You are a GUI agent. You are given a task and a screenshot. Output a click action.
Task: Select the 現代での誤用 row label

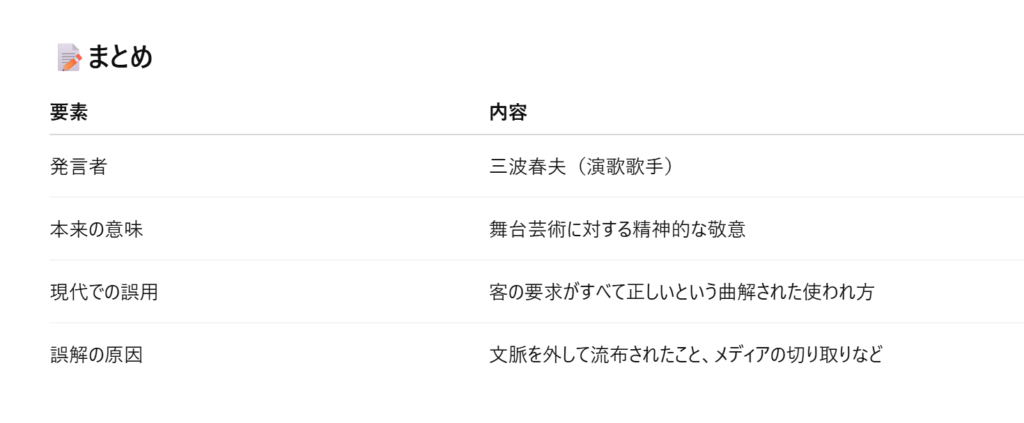point(104,293)
